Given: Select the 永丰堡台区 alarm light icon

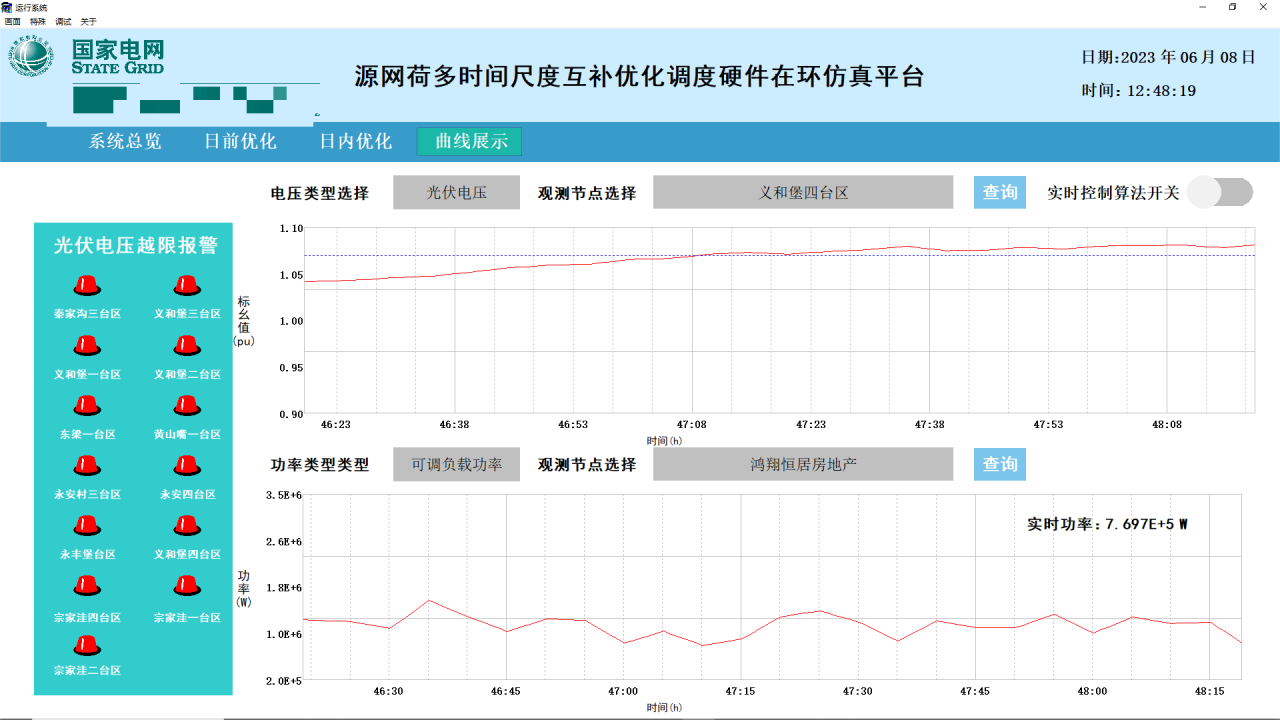Looking at the screenshot, I should point(87,526).
